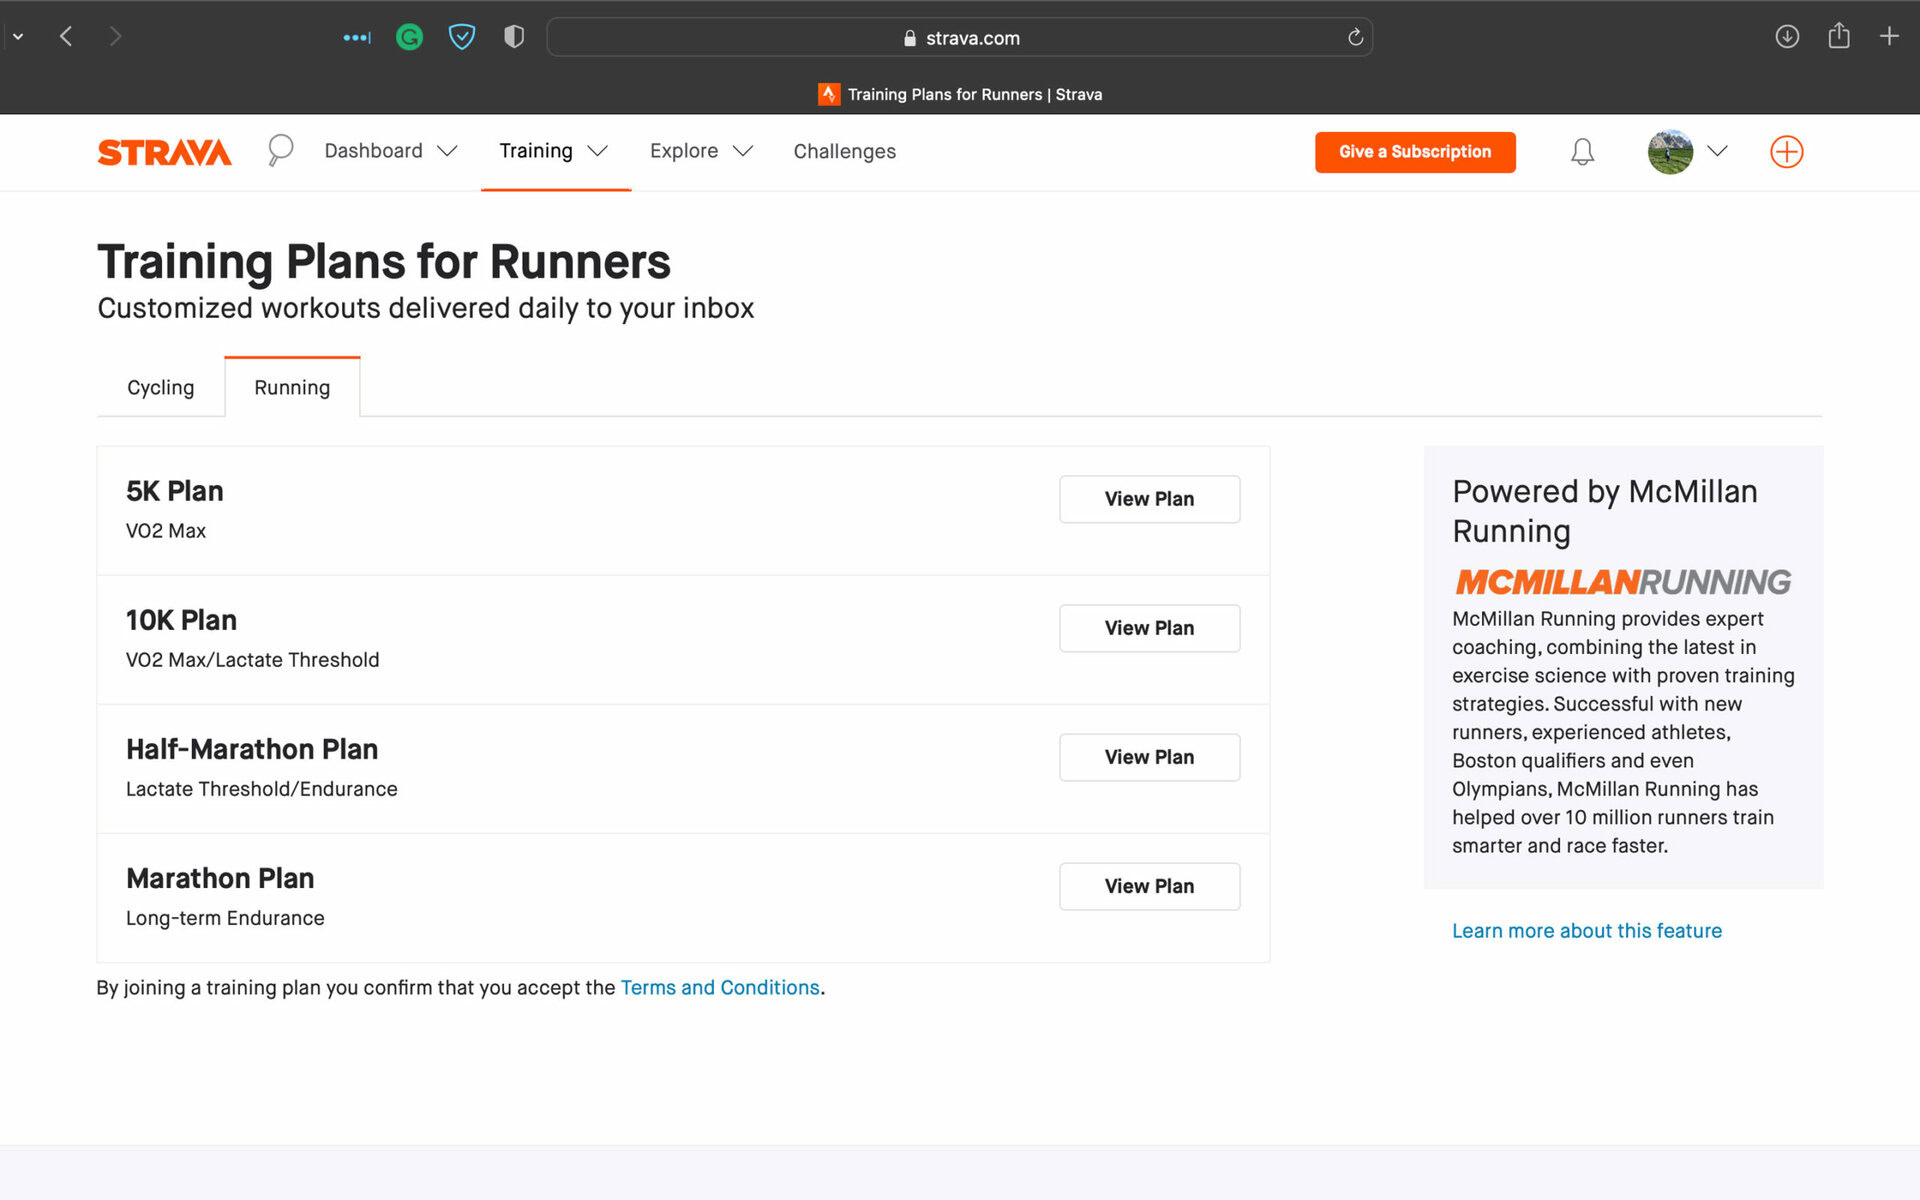Open Terms and Conditions link
This screenshot has height=1200, width=1920.
pos(719,987)
